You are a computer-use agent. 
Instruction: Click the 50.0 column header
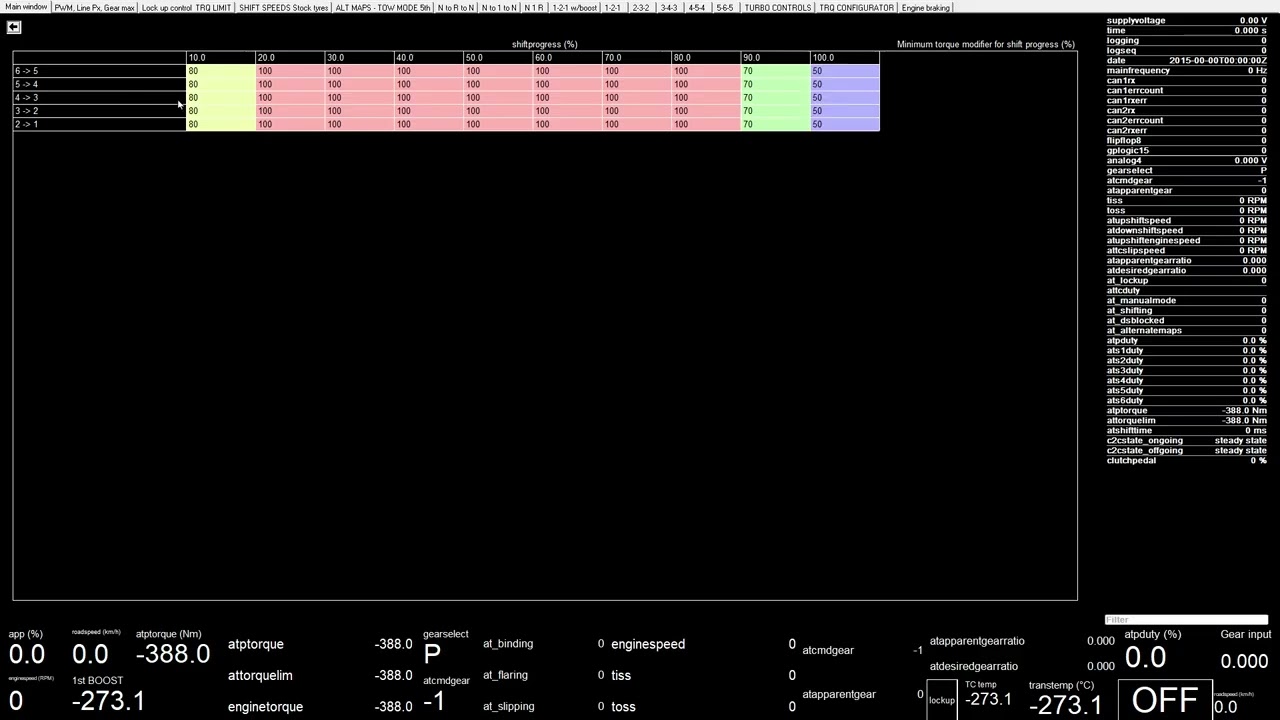(x=498, y=58)
